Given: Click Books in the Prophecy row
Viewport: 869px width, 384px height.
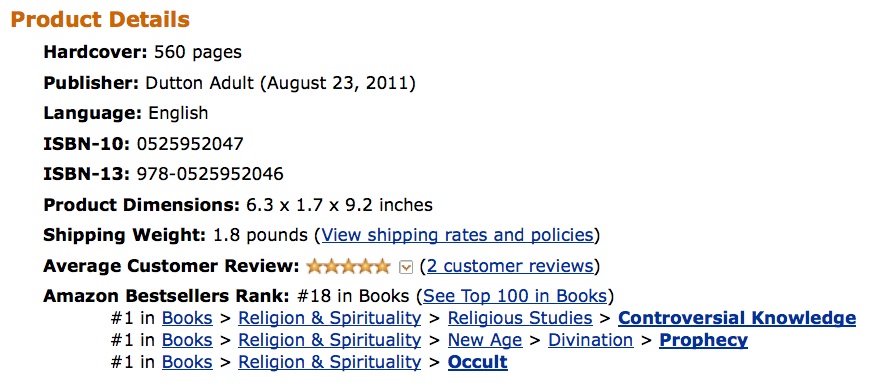Looking at the screenshot, I should click(x=187, y=340).
